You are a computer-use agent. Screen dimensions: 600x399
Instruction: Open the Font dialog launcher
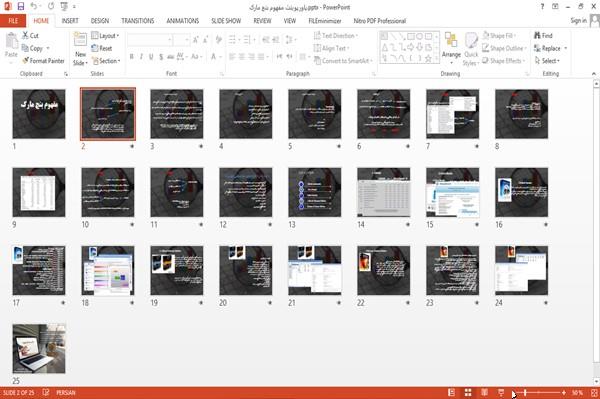point(222,74)
